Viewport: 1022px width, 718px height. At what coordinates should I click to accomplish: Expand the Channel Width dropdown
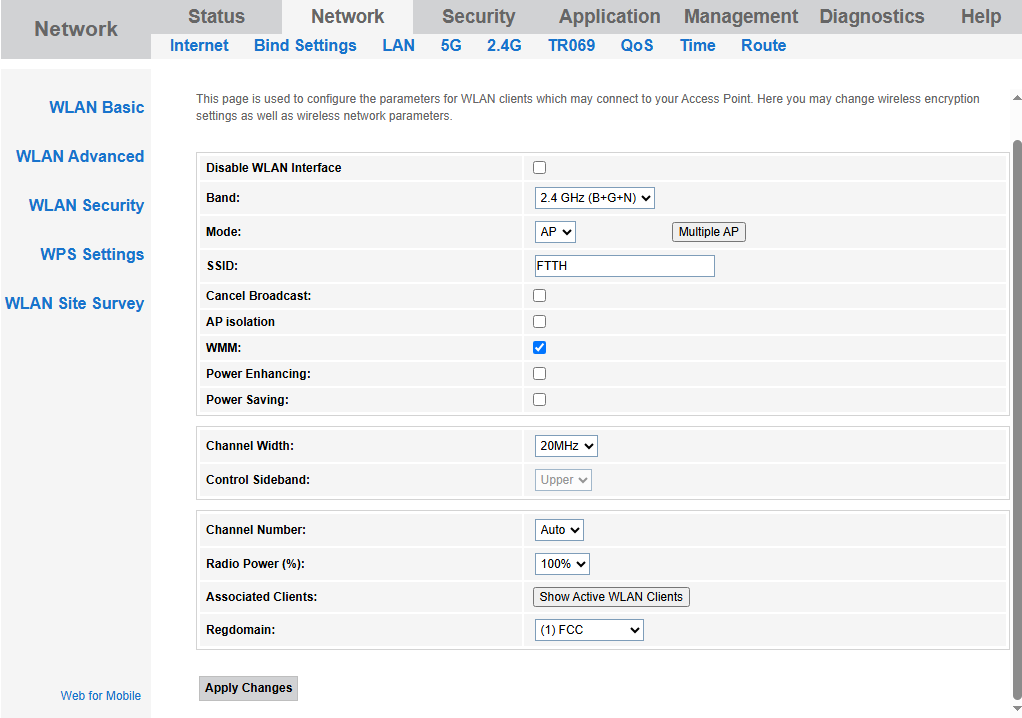(x=566, y=446)
